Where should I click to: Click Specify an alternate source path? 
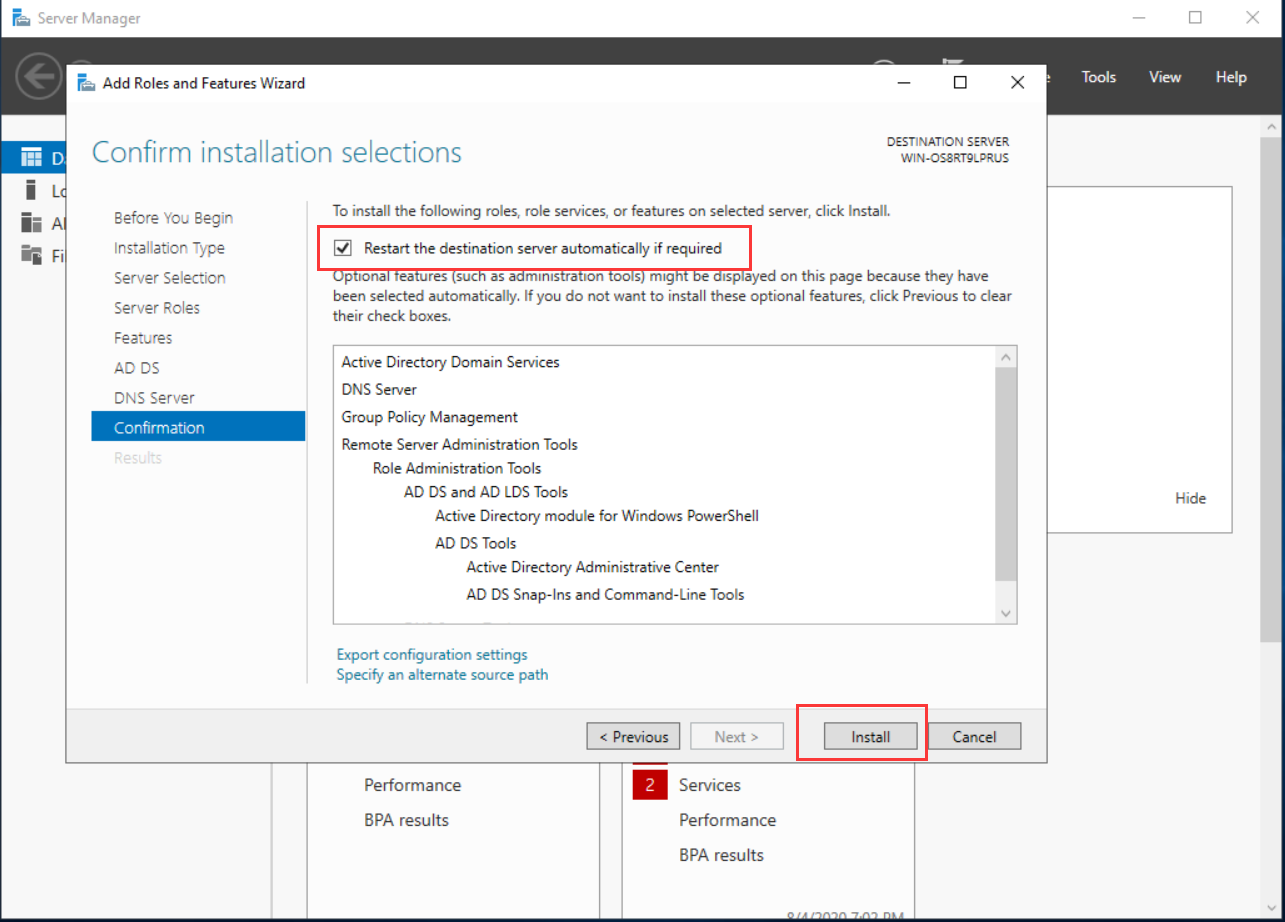(x=442, y=675)
